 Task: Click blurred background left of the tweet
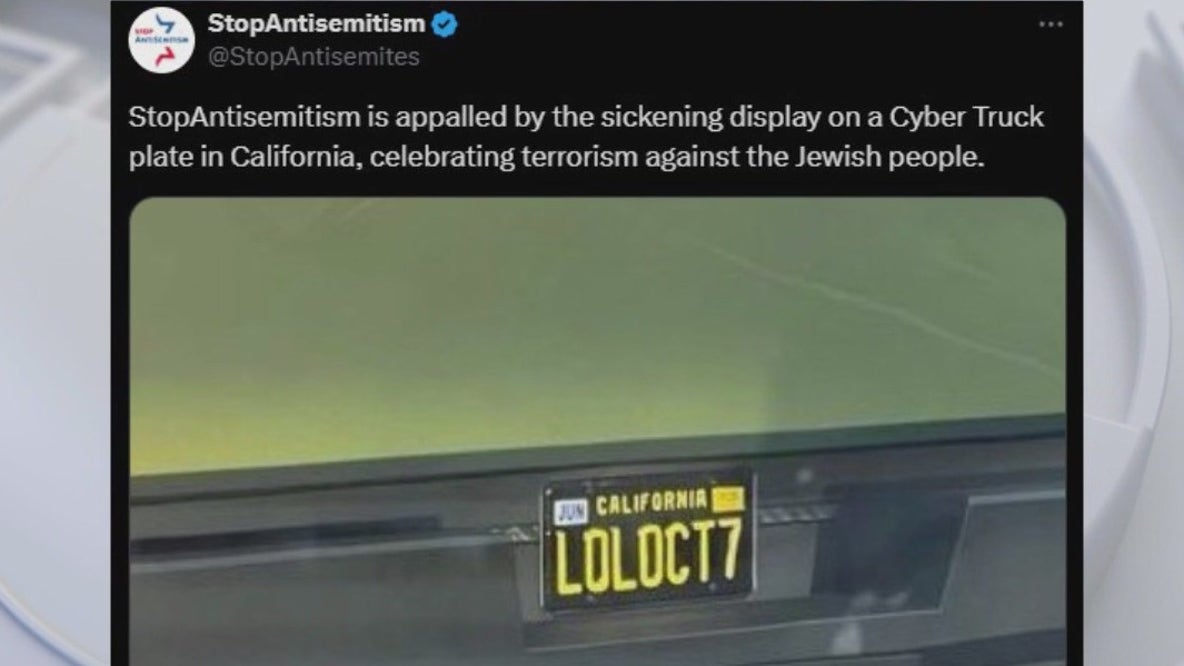click(x=54, y=332)
